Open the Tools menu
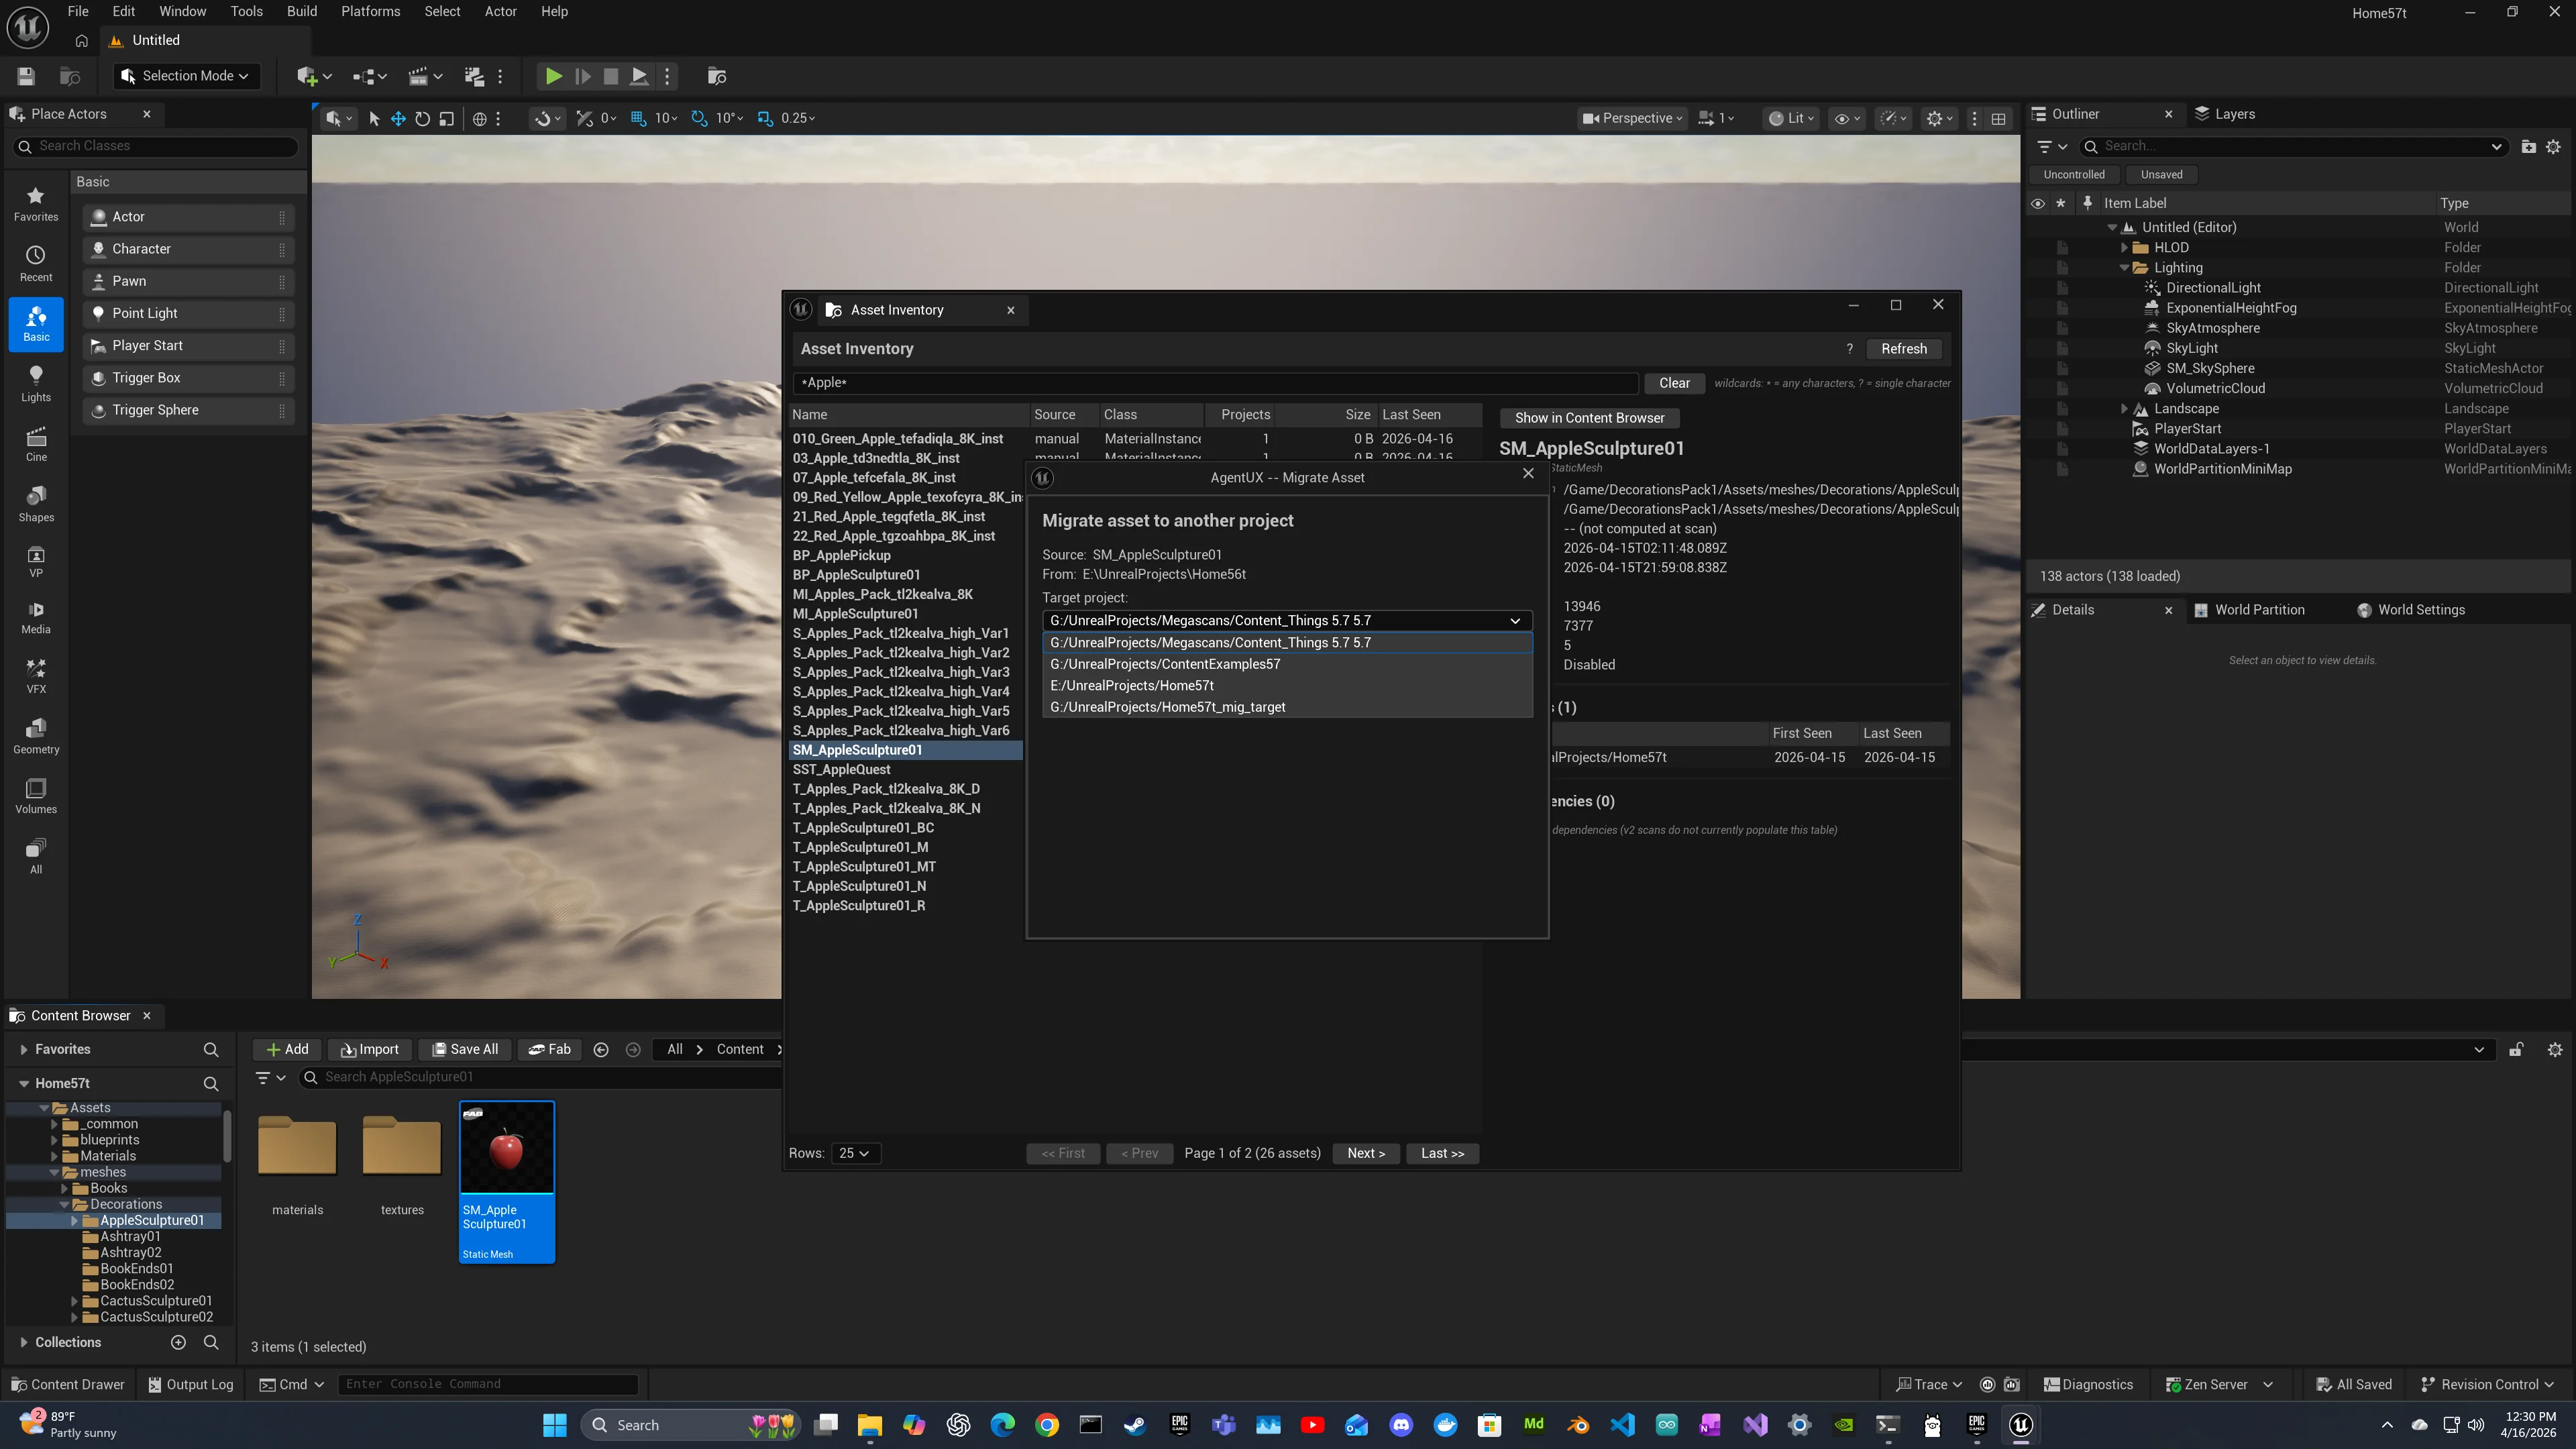The height and width of the screenshot is (1449, 2576). (x=246, y=12)
